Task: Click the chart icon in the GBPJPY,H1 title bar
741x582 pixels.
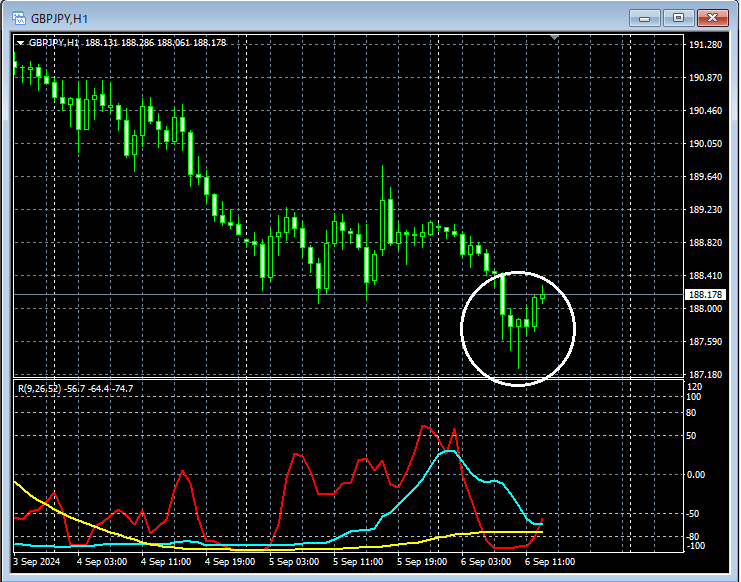Action: pyautogui.click(x=19, y=19)
